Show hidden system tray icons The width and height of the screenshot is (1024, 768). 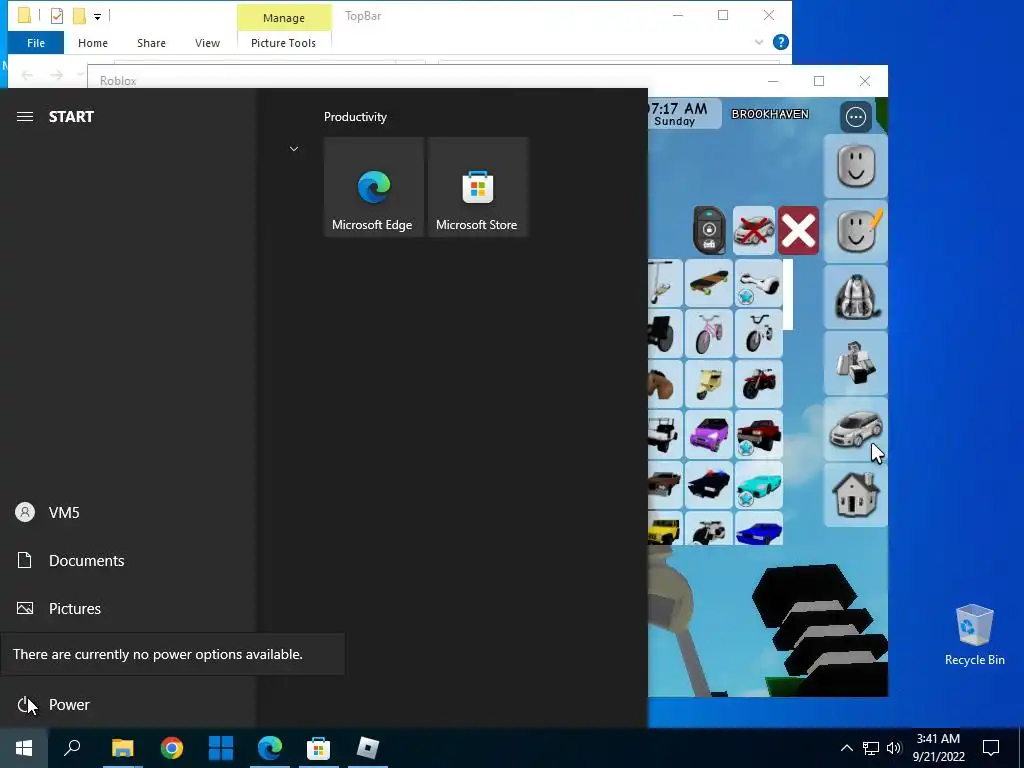coord(846,748)
